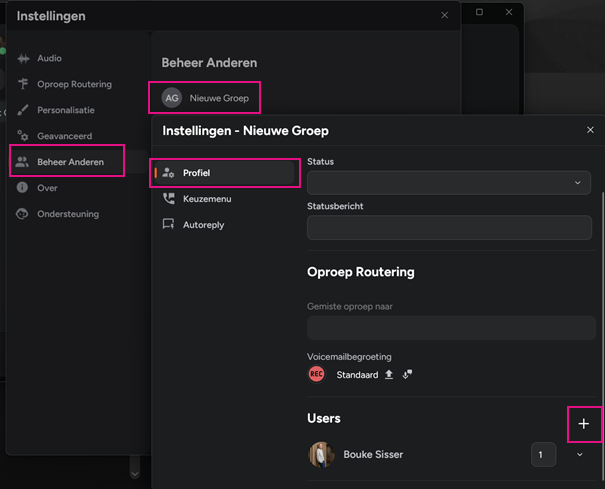Add a user with the plus button
Screen dimensions: 605x489
coord(584,424)
